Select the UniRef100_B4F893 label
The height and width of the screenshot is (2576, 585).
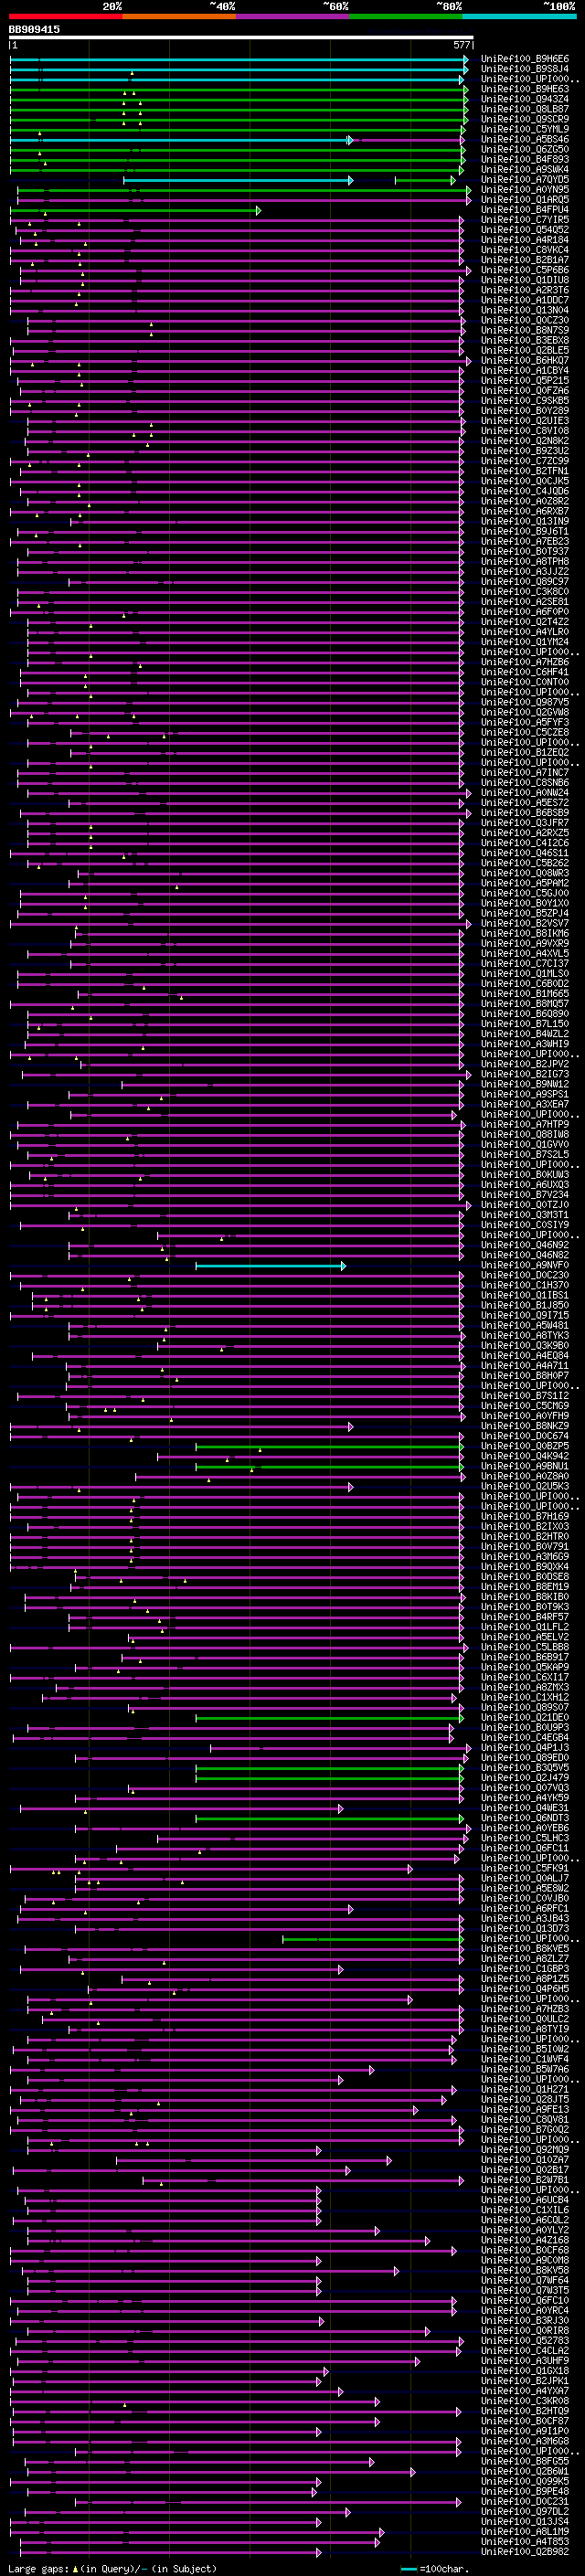(525, 159)
